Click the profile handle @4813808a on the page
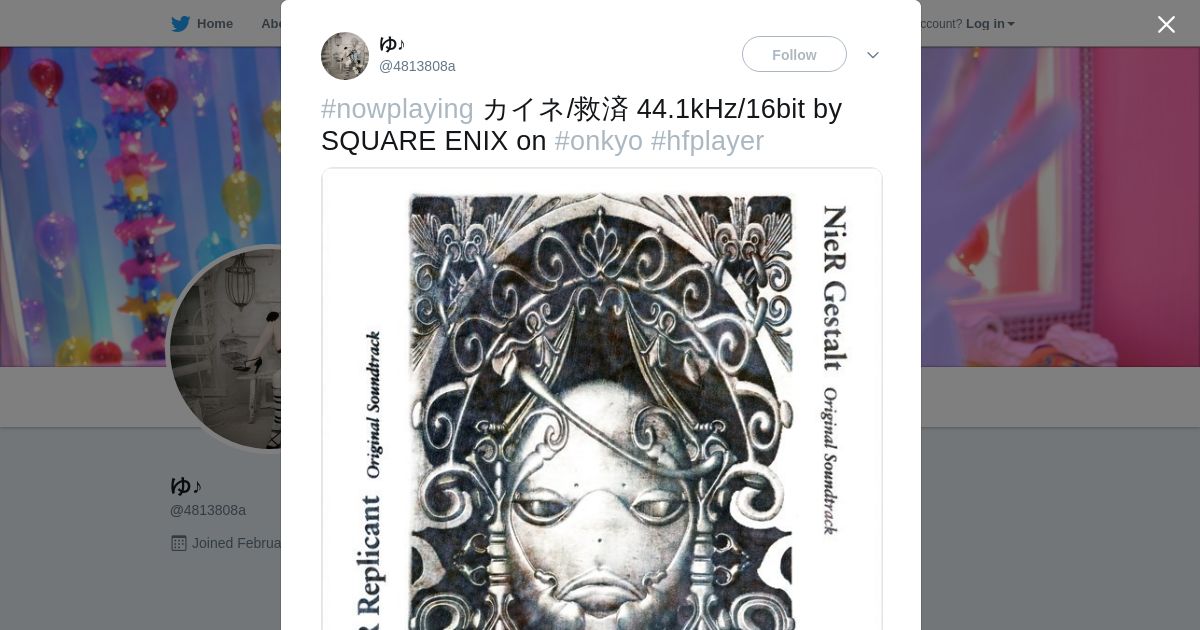The image size is (1200, 630). [208, 510]
